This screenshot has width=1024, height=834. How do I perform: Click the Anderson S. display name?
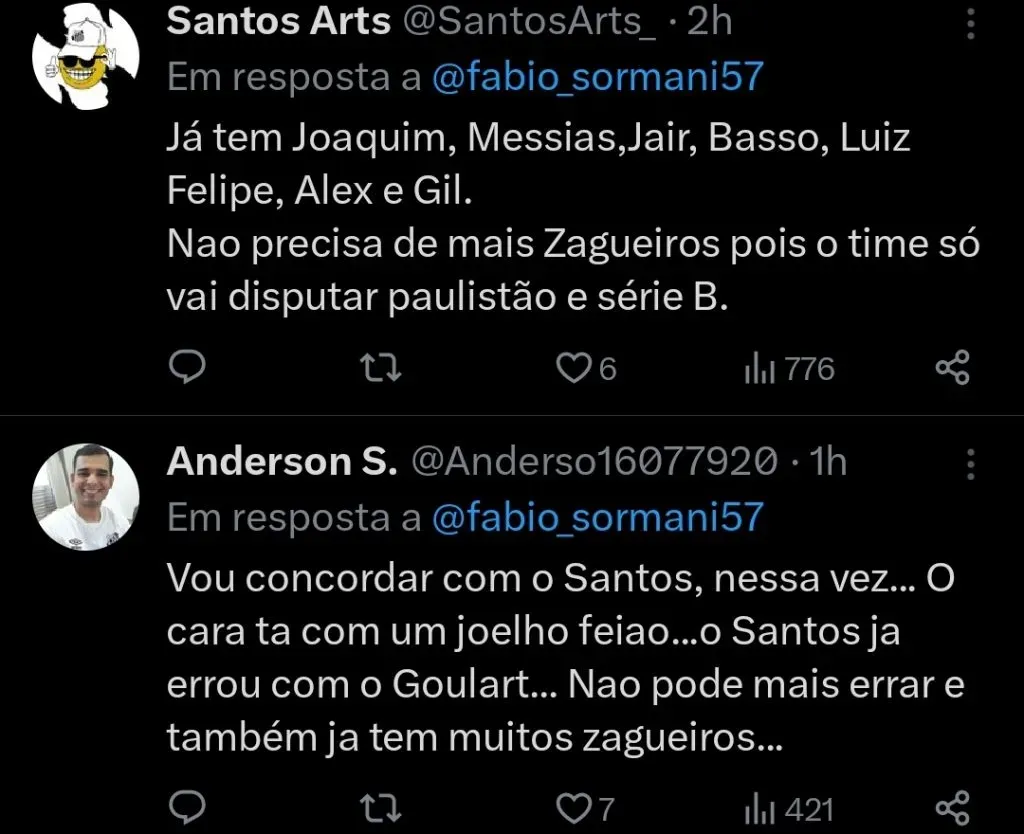click(x=282, y=462)
